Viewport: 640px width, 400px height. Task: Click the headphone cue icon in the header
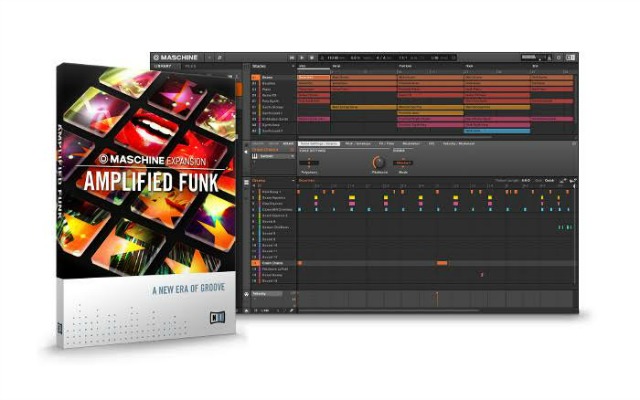coord(549,58)
